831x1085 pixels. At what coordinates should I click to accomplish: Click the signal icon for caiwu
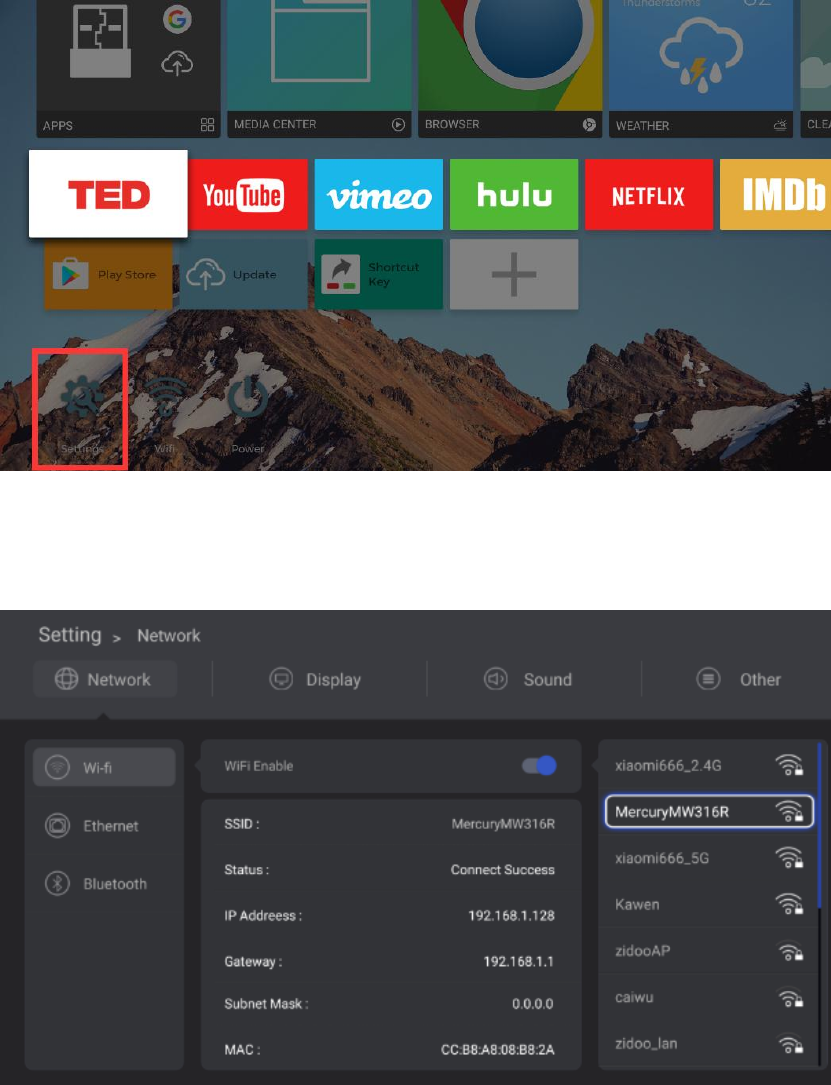[791, 999]
